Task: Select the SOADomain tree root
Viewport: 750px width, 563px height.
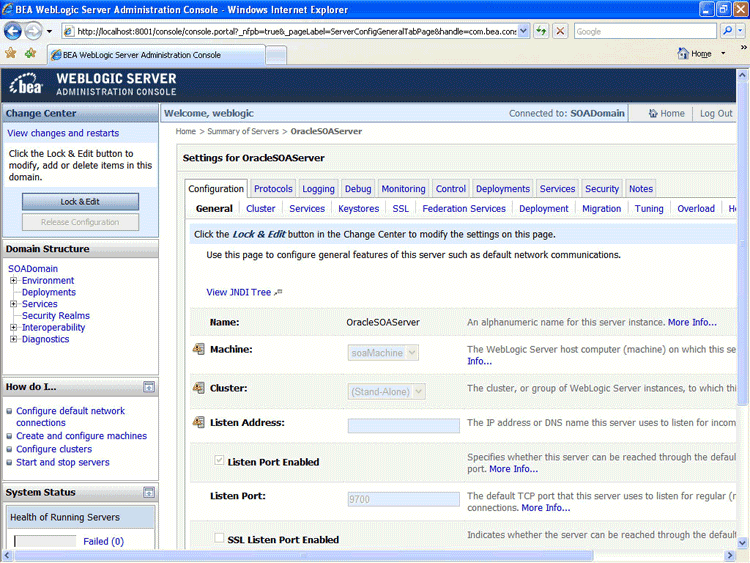Action: (33, 268)
